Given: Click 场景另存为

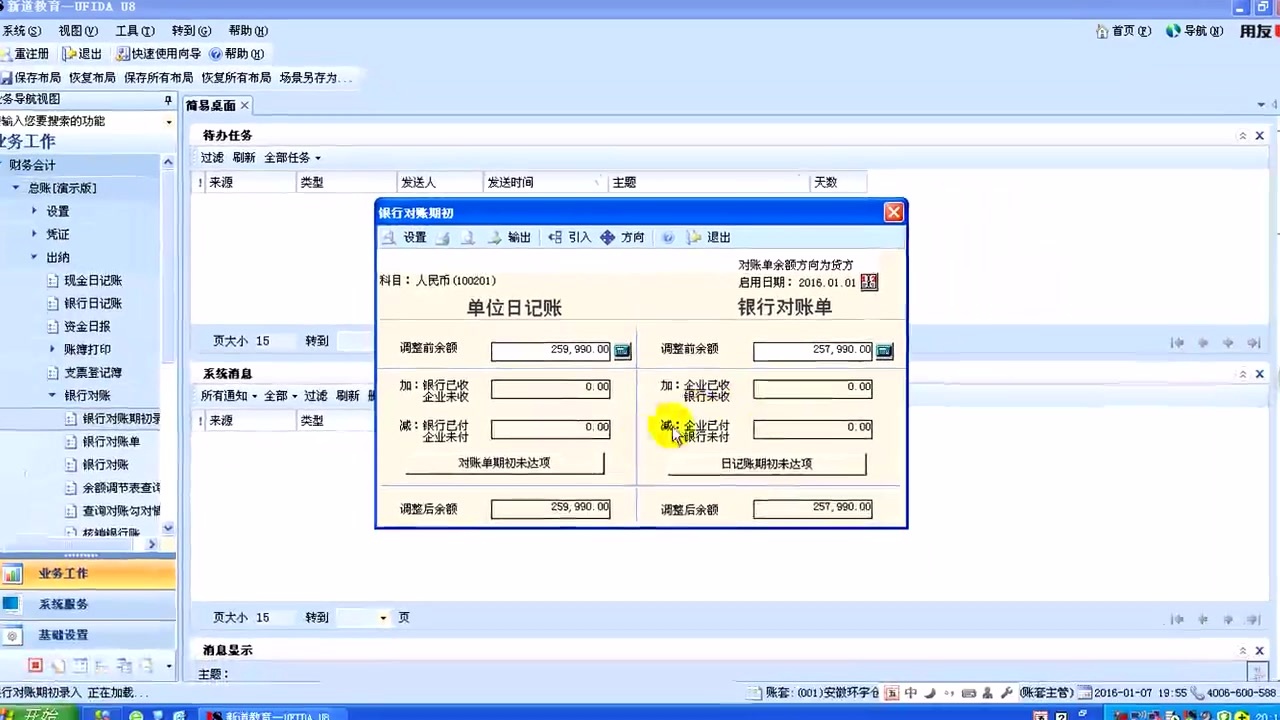Looking at the screenshot, I should 314,77.
